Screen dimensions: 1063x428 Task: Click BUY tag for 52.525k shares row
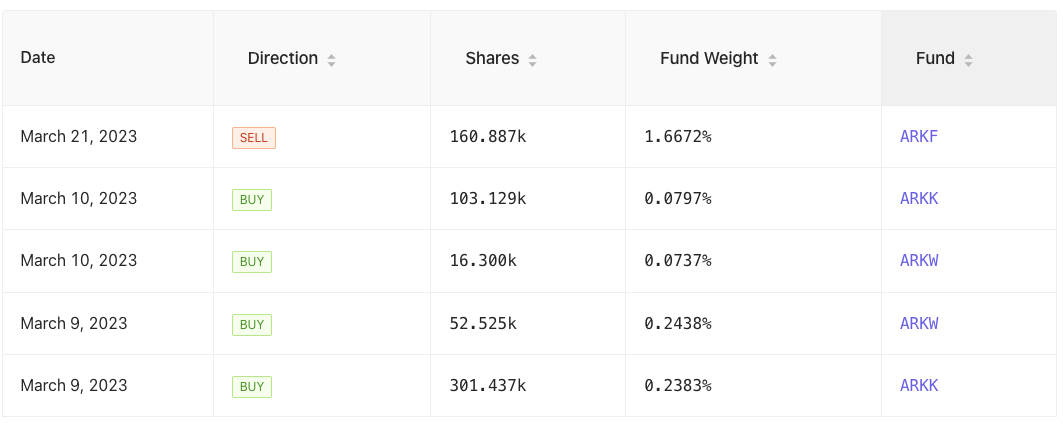[x=252, y=324]
